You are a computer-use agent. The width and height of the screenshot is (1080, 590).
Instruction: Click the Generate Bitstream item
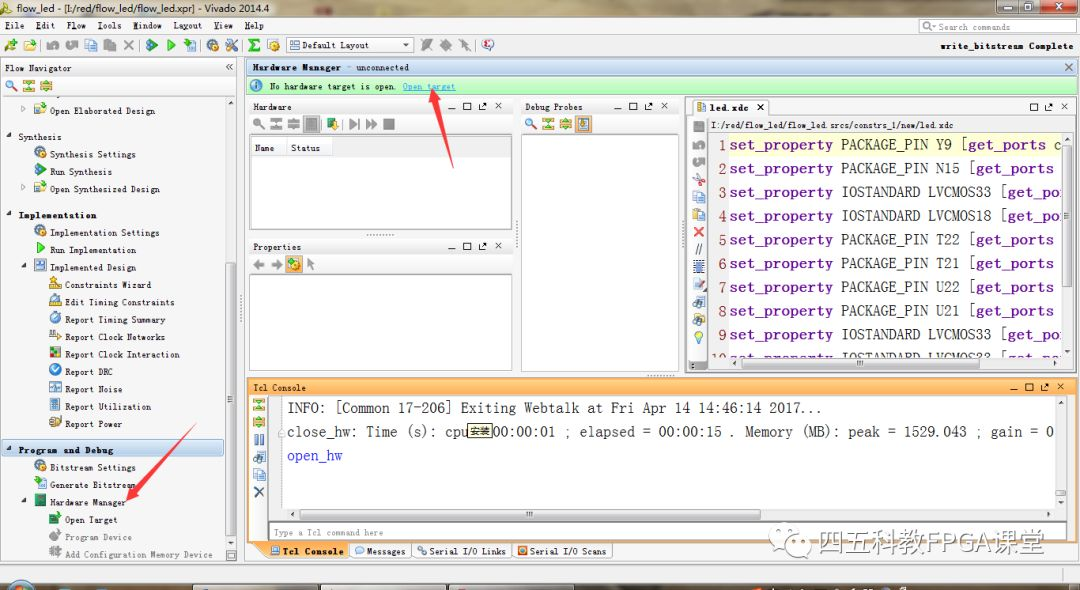[x=92, y=485]
